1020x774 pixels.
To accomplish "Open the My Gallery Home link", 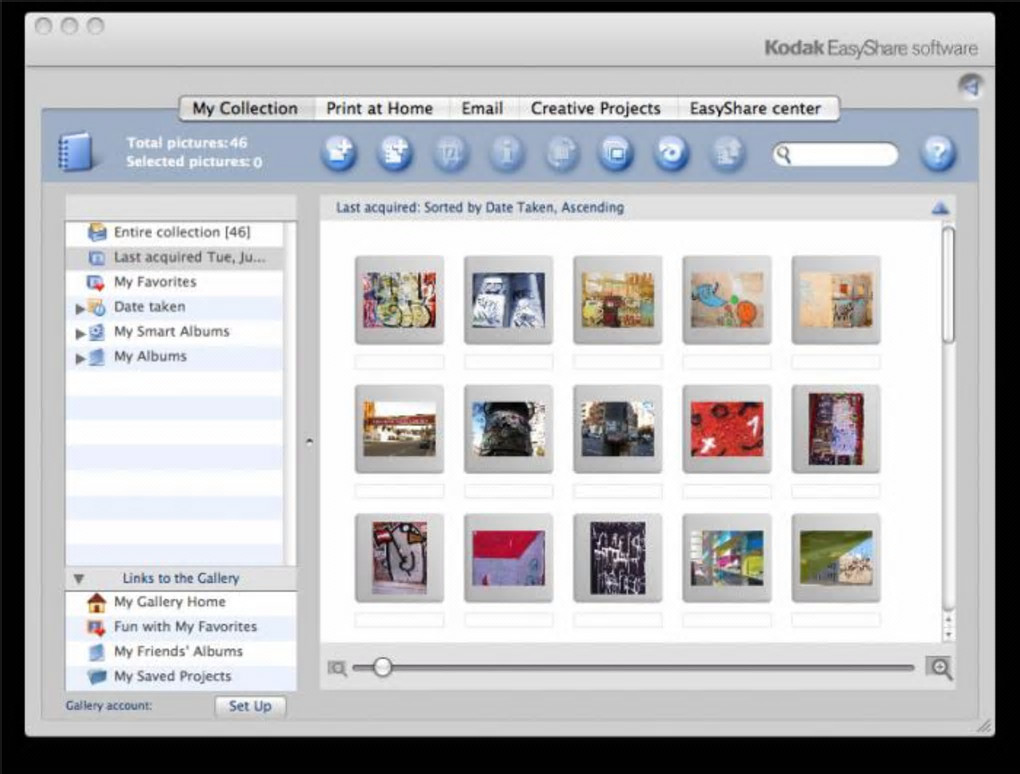I will [170, 602].
